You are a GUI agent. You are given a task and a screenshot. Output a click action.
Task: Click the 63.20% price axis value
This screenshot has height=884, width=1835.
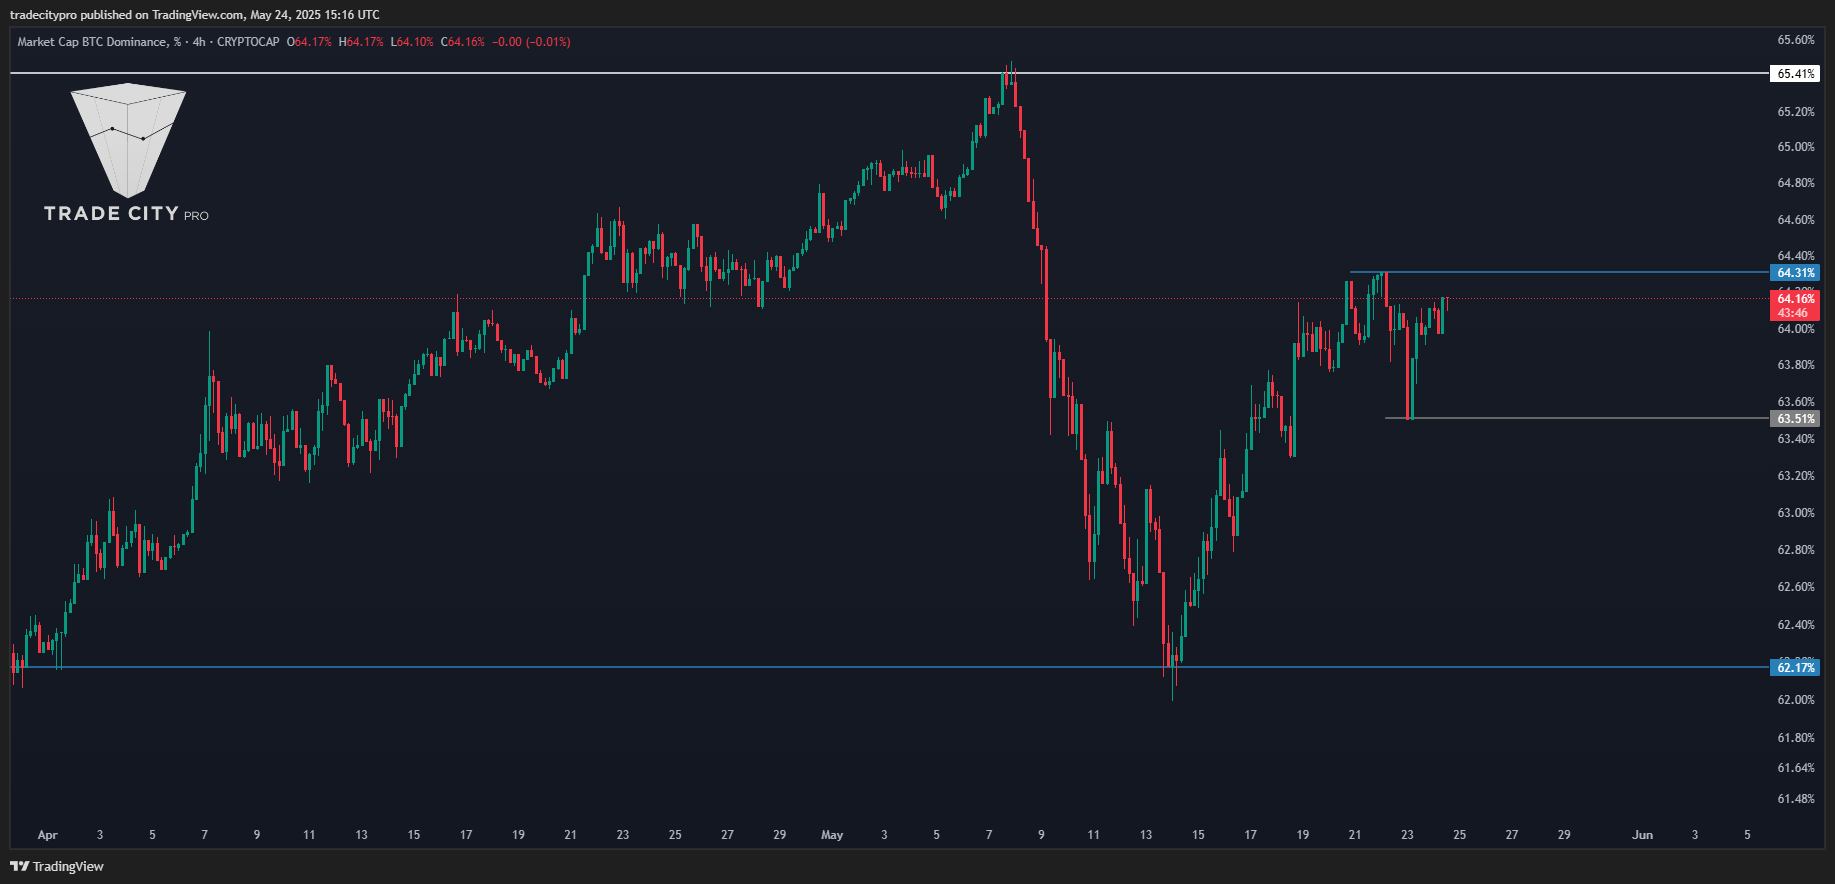1795,475
